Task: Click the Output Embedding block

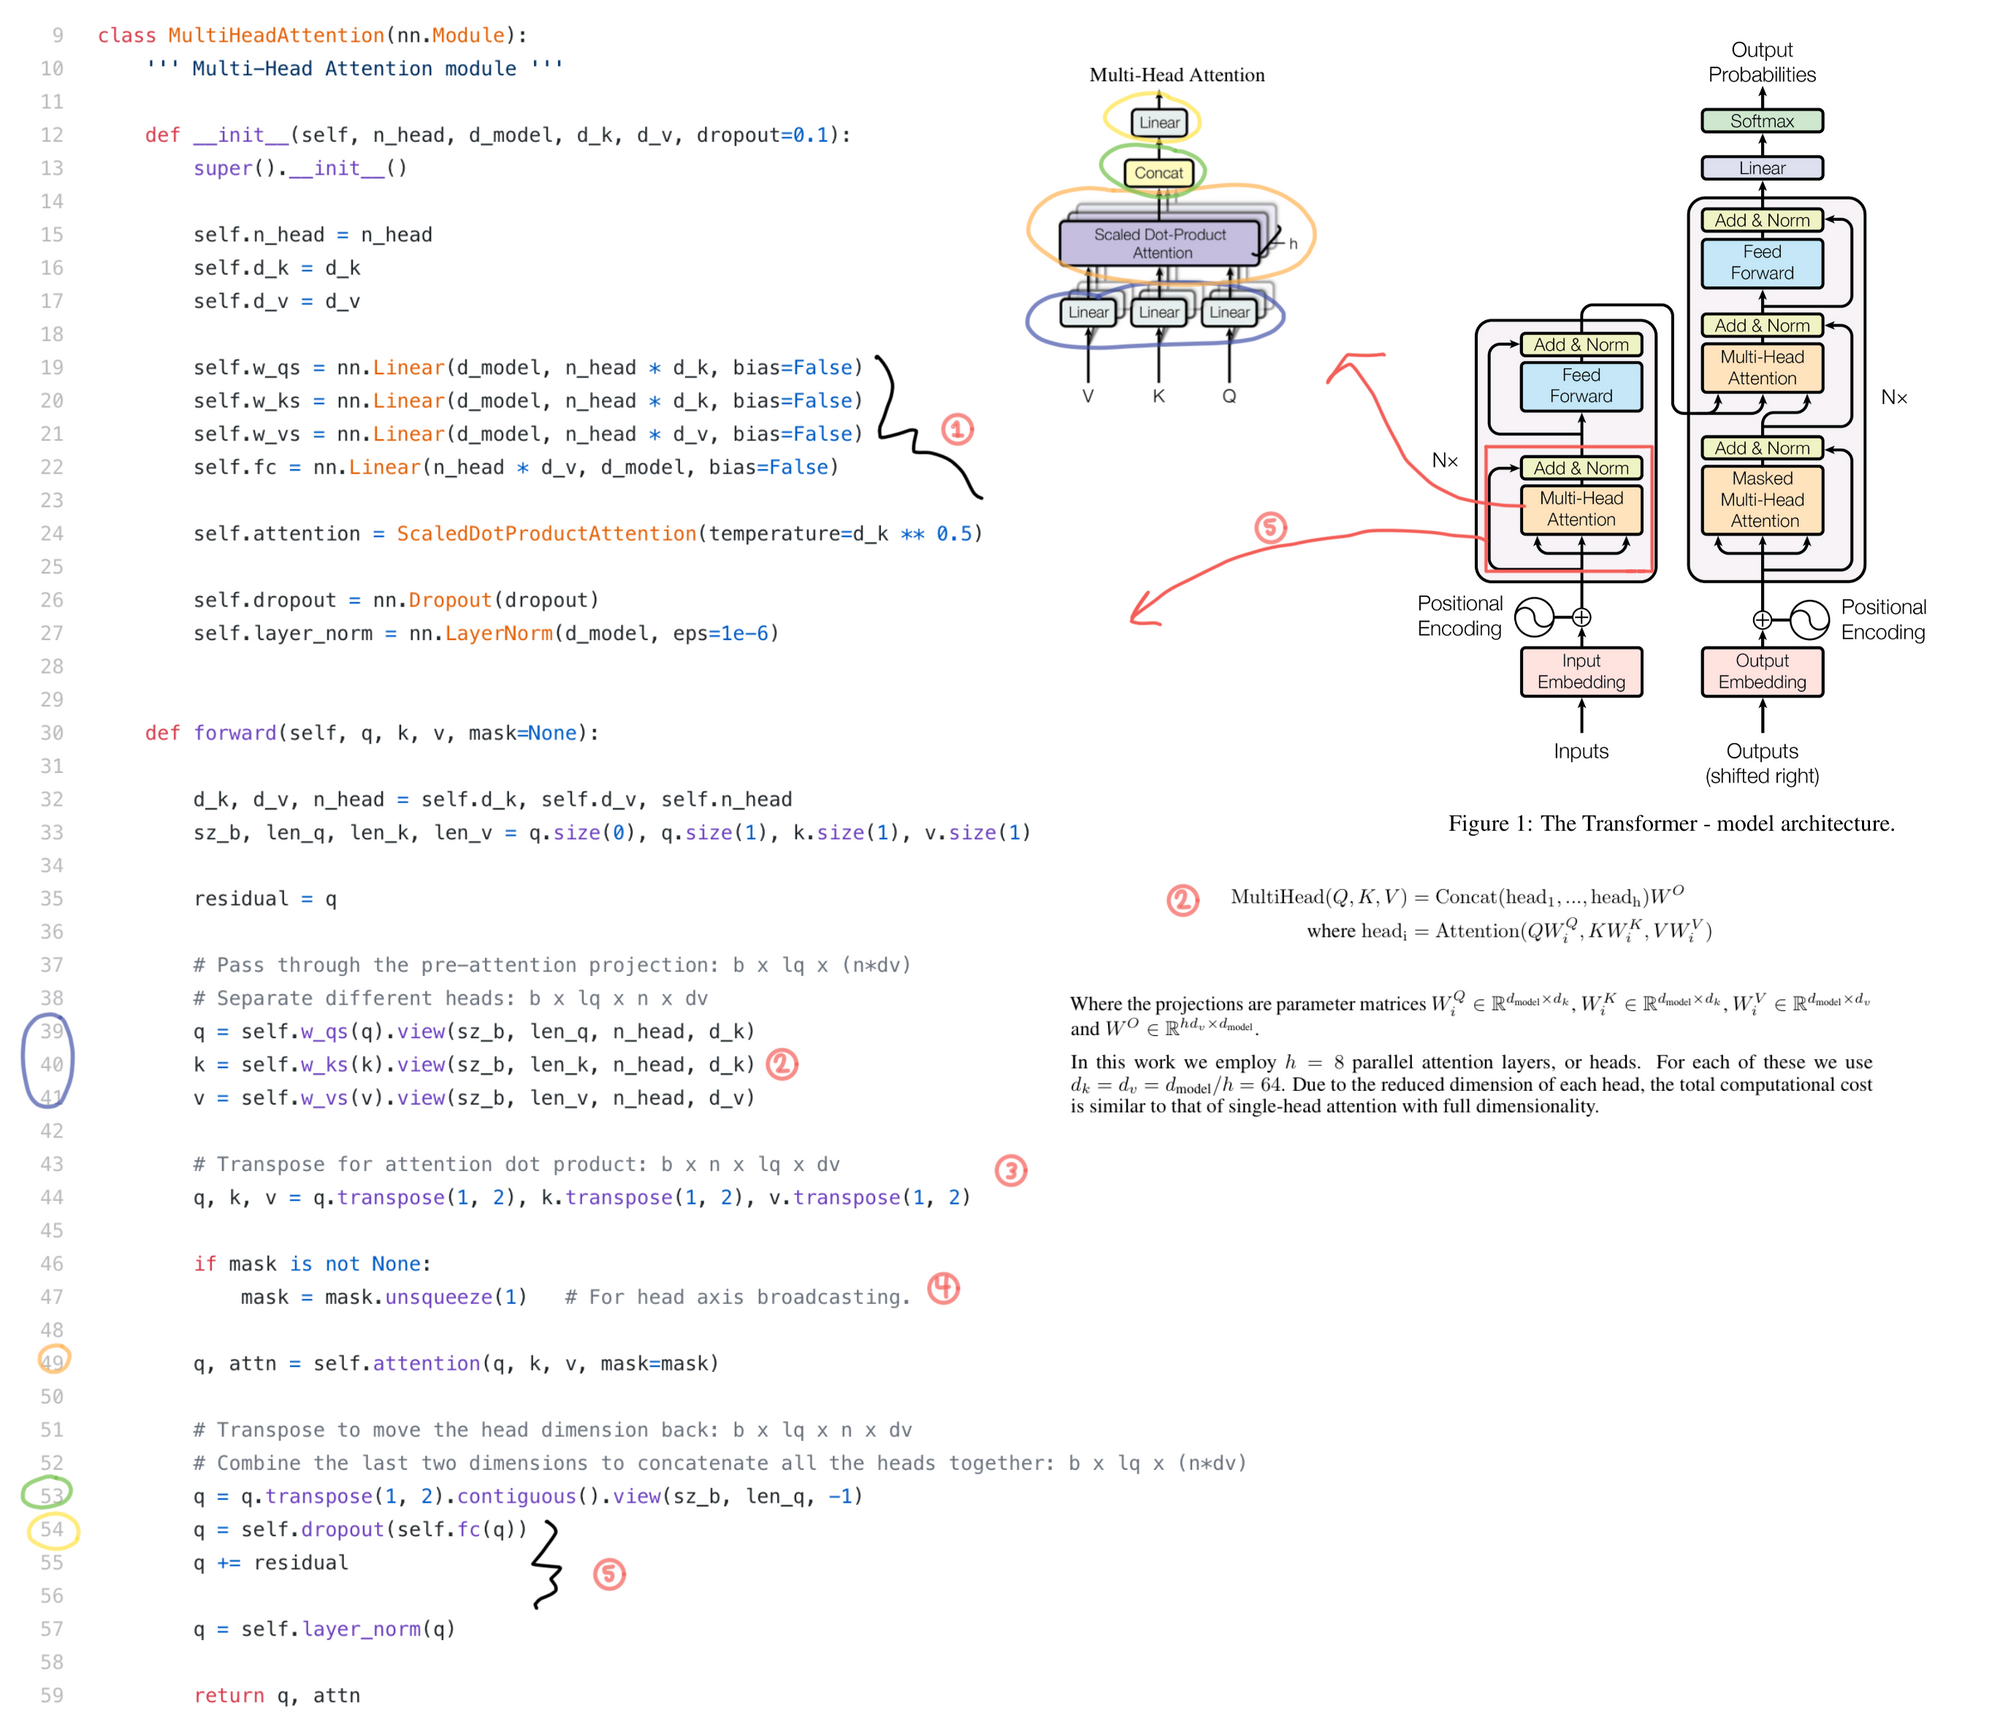Action: point(1761,671)
